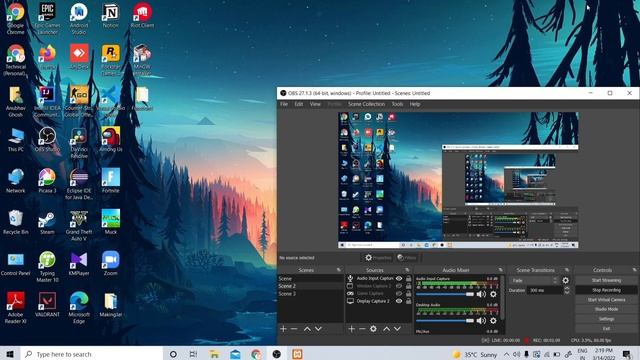Select Scene 2 in the Scenes list

[311, 286]
